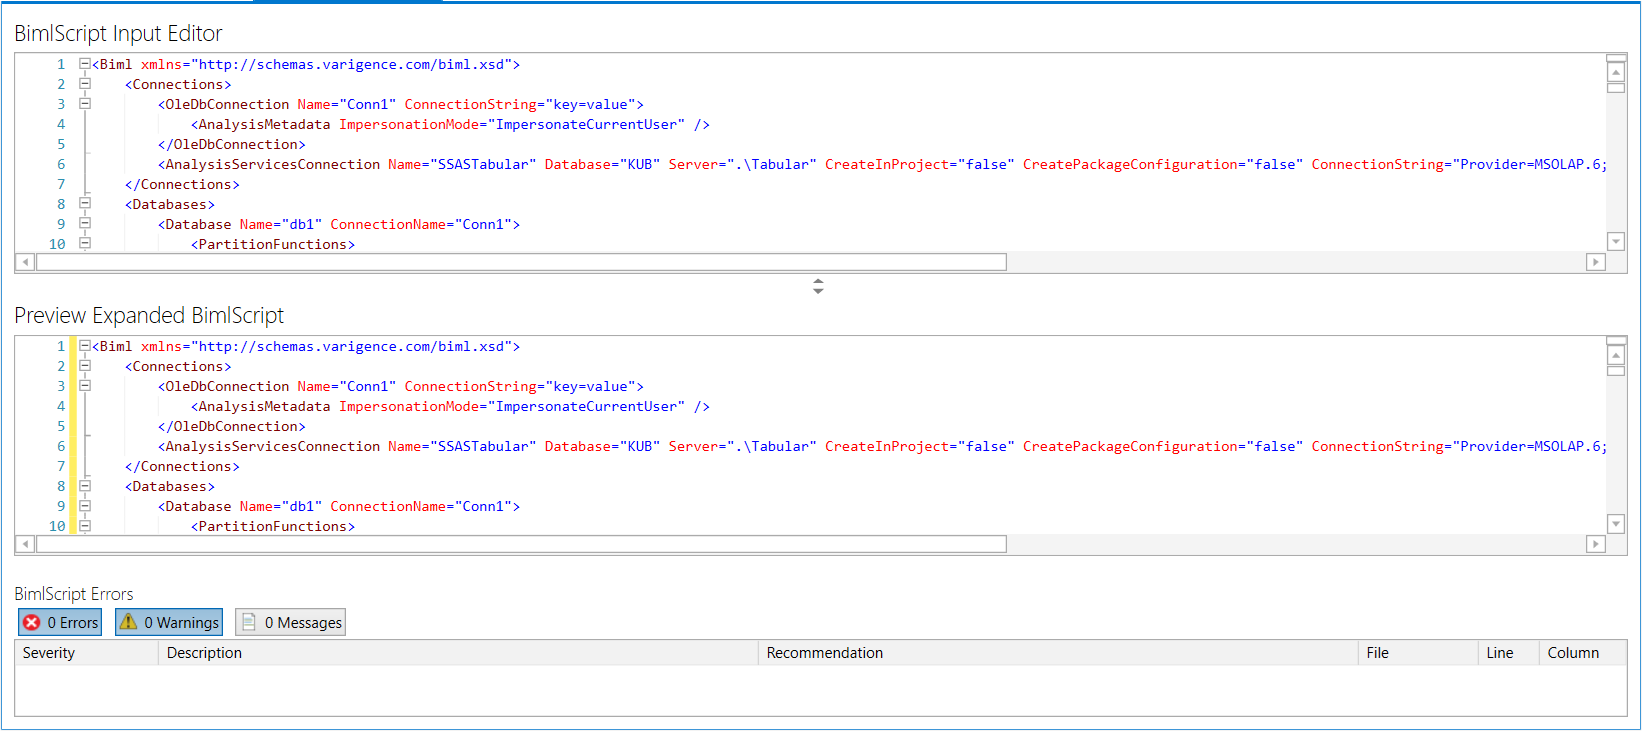Viewport: 1642px width, 731px height.
Task: Click the Input Editor scroll-right arrow
Action: [1596, 262]
